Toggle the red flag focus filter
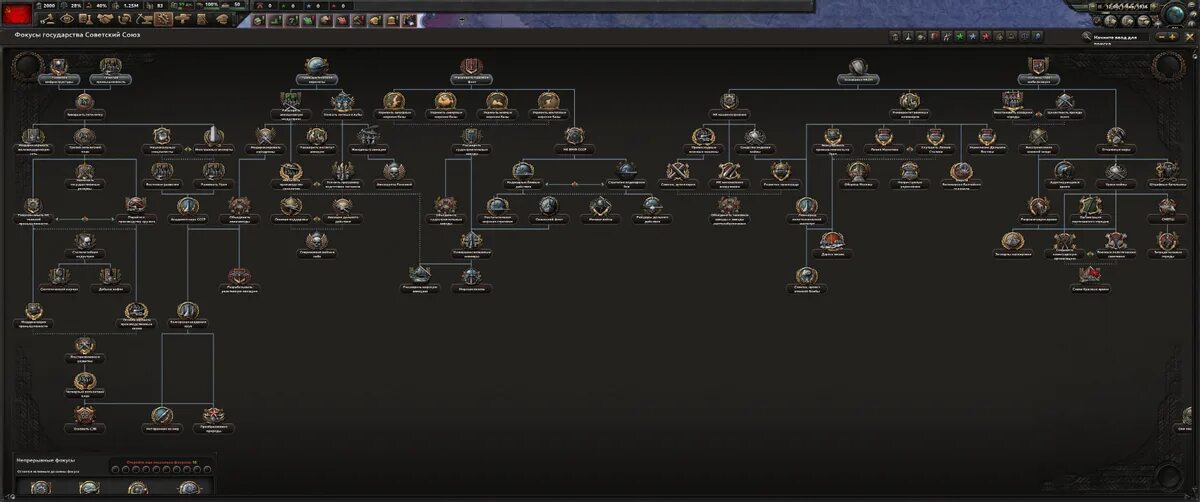 pyautogui.click(x=934, y=36)
